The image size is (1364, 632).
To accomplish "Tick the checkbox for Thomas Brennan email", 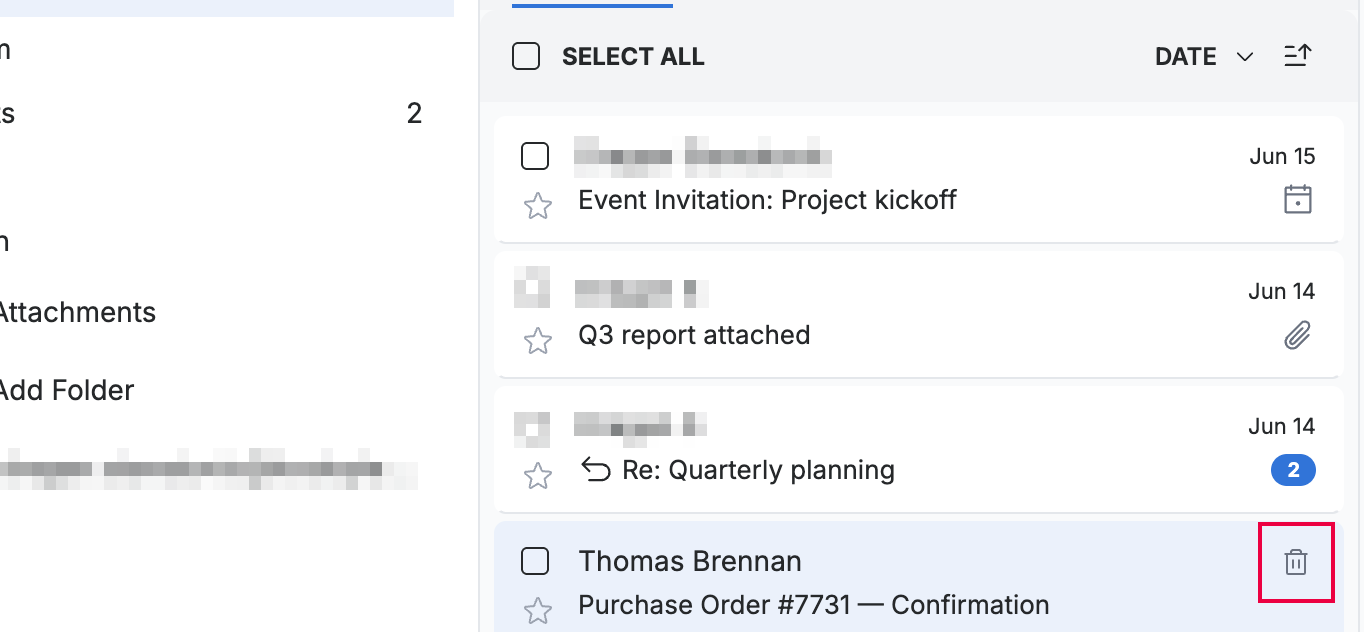I will point(535,561).
